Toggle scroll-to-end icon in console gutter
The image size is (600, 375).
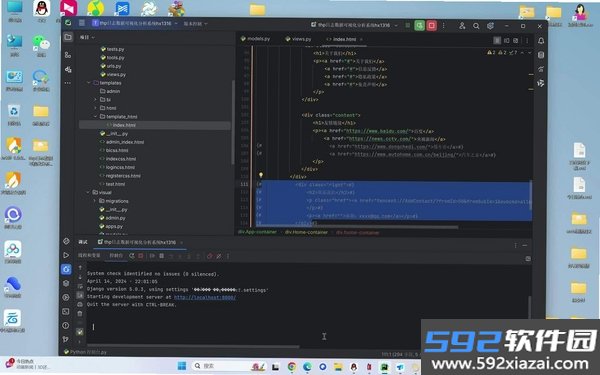(x=80, y=295)
